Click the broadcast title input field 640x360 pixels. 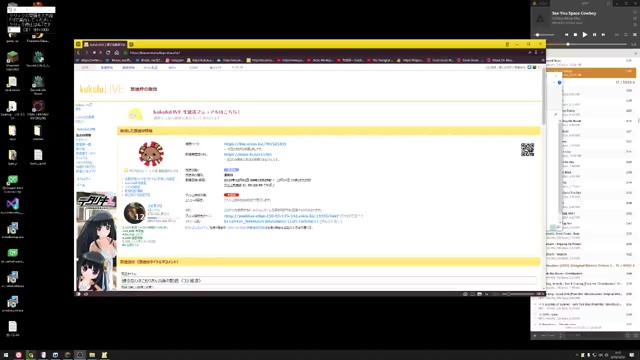click(x=329, y=280)
